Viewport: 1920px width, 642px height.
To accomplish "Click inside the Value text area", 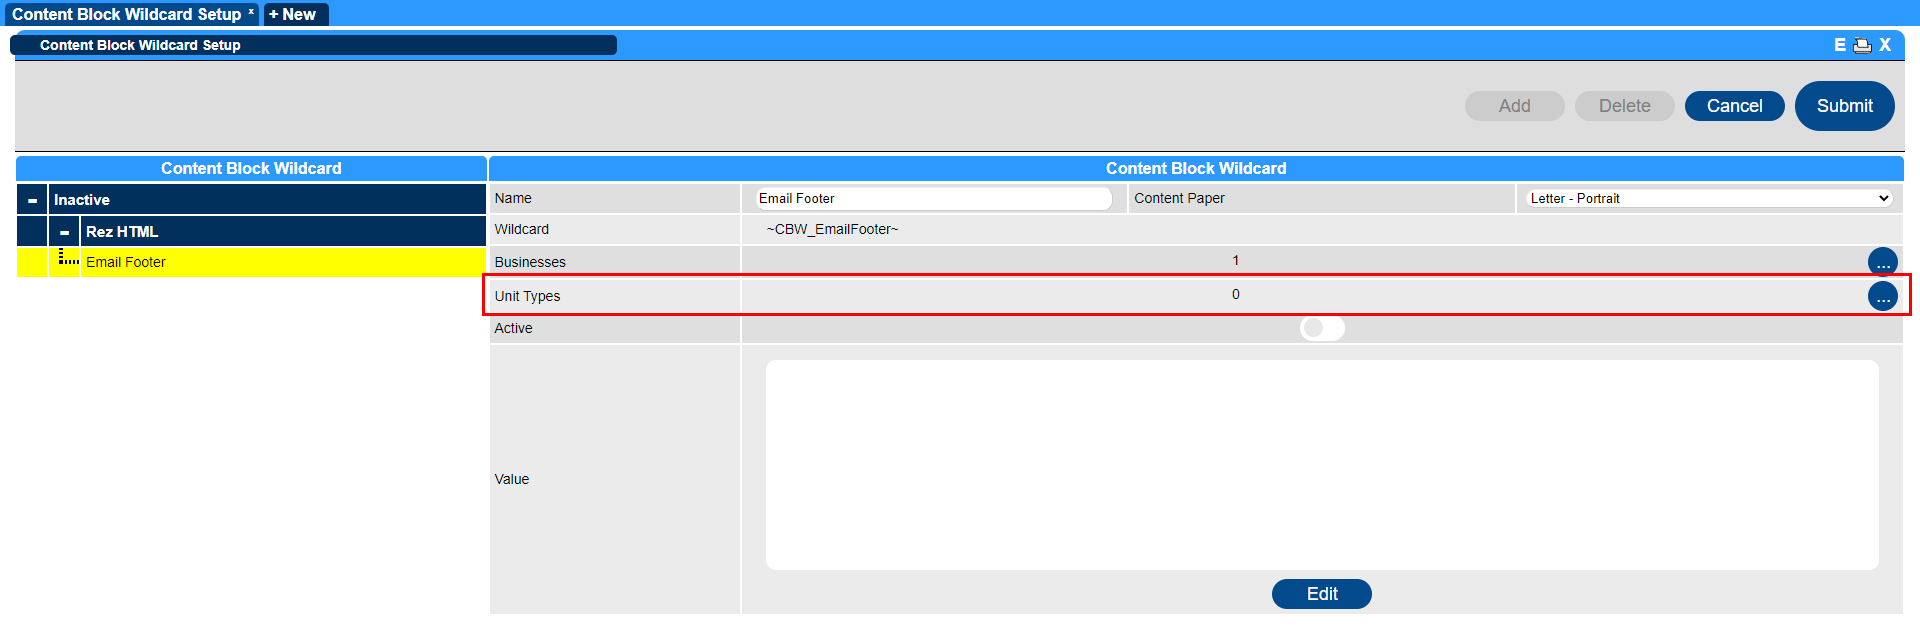I will point(1322,465).
